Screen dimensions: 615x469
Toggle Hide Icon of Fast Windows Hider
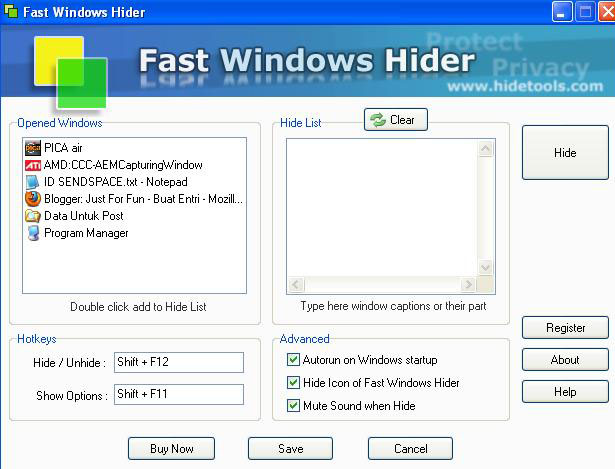click(293, 382)
